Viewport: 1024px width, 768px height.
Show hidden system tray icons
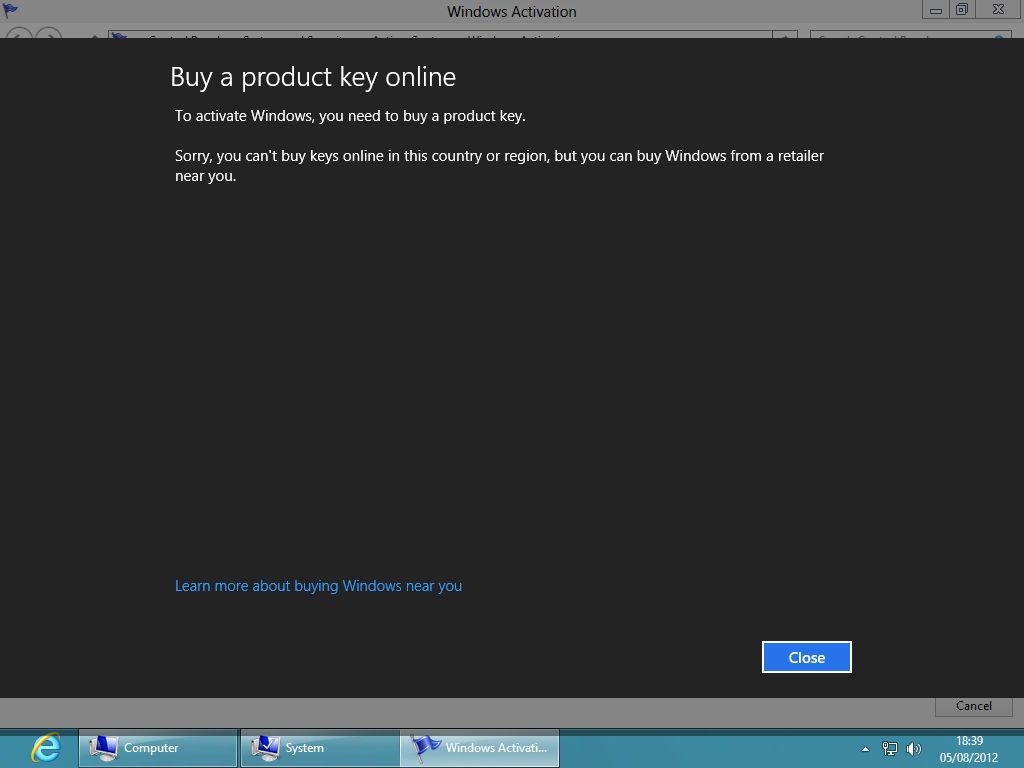[x=865, y=749]
